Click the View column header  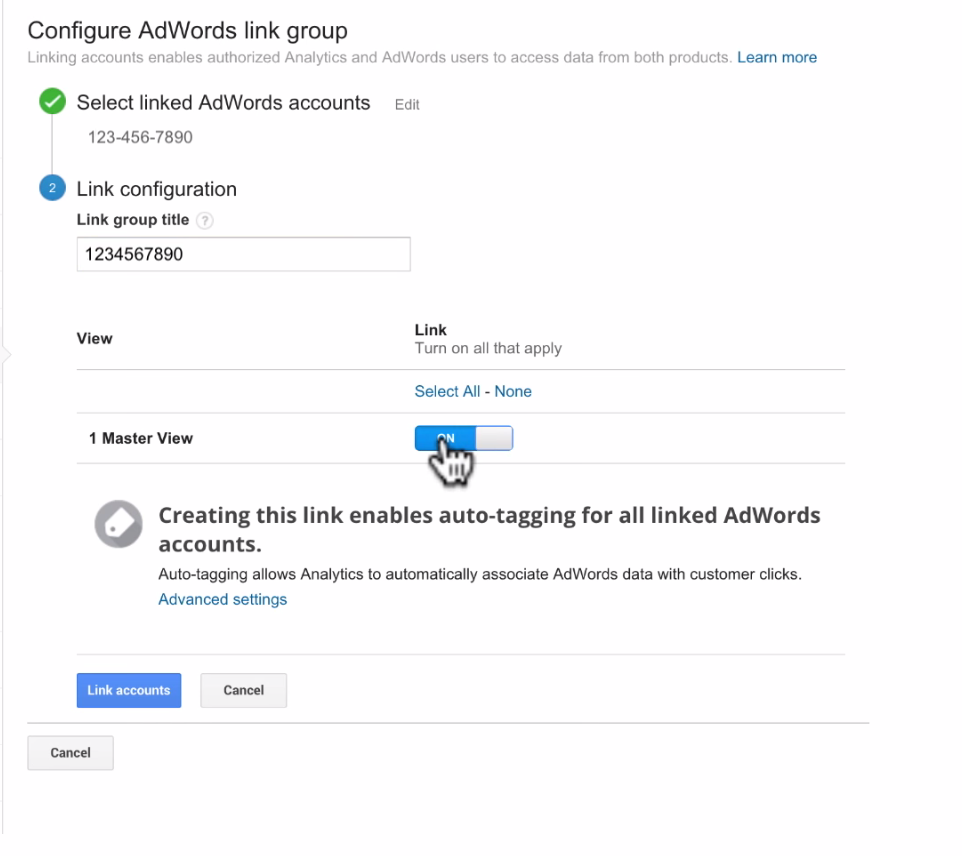click(94, 339)
